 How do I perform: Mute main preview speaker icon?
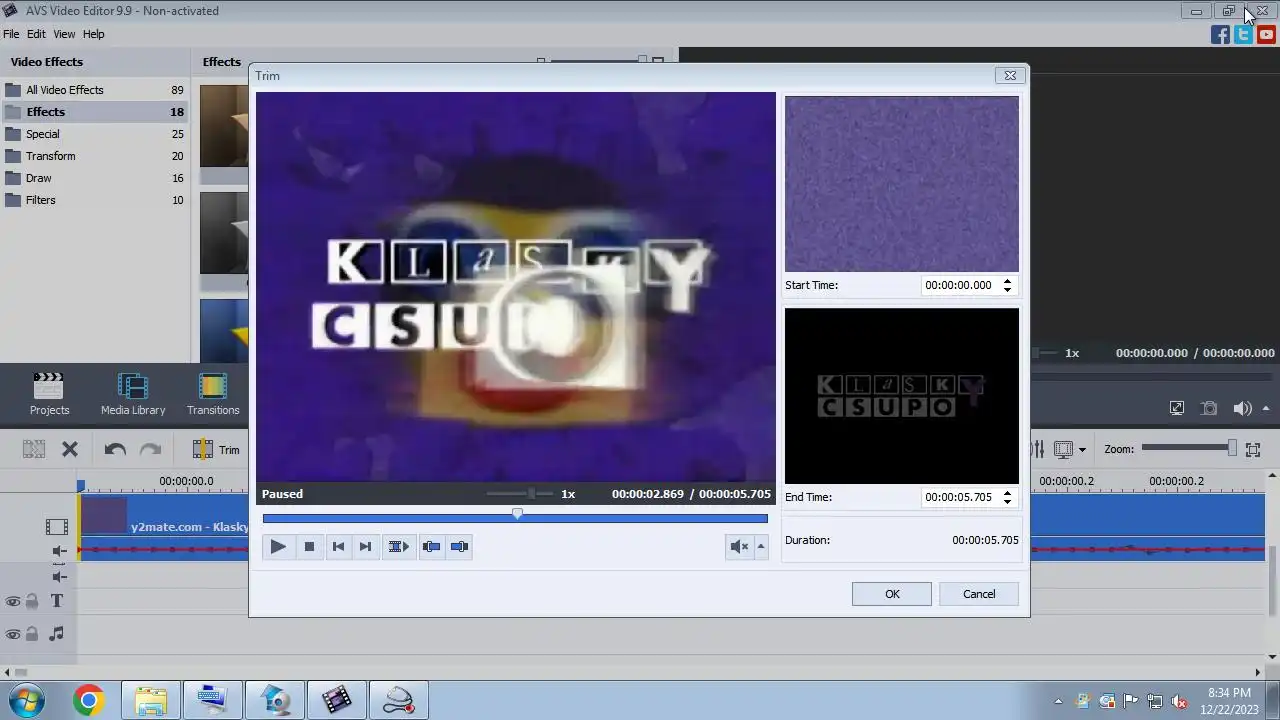[x=1242, y=408]
